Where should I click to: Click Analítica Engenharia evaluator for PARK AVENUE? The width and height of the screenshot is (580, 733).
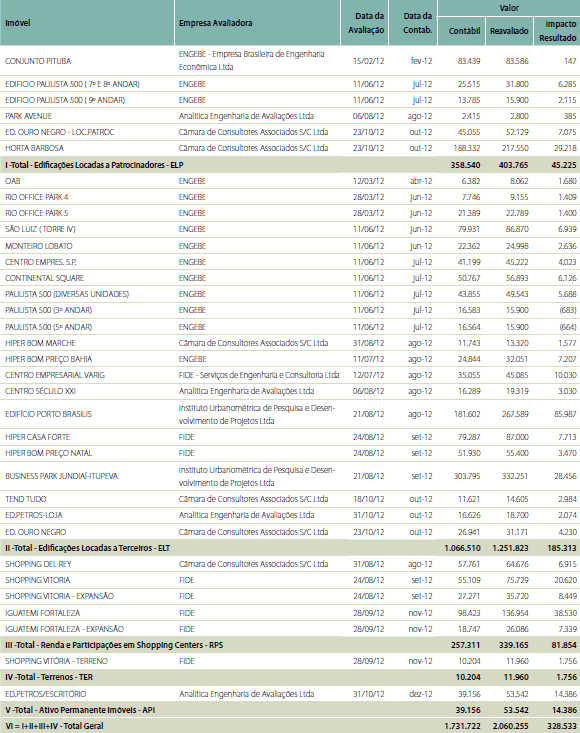[x=246, y=116]
